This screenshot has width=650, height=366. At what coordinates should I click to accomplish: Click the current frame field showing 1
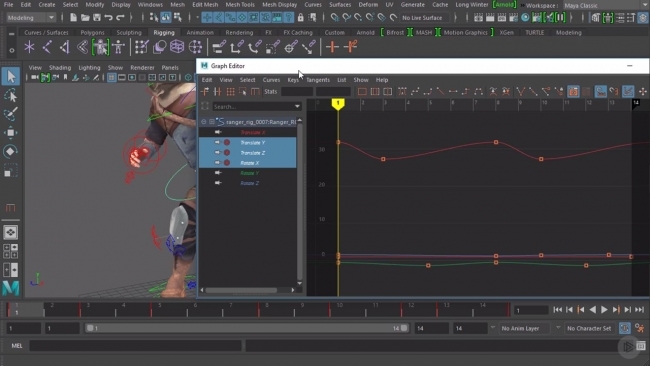[531, 310]
